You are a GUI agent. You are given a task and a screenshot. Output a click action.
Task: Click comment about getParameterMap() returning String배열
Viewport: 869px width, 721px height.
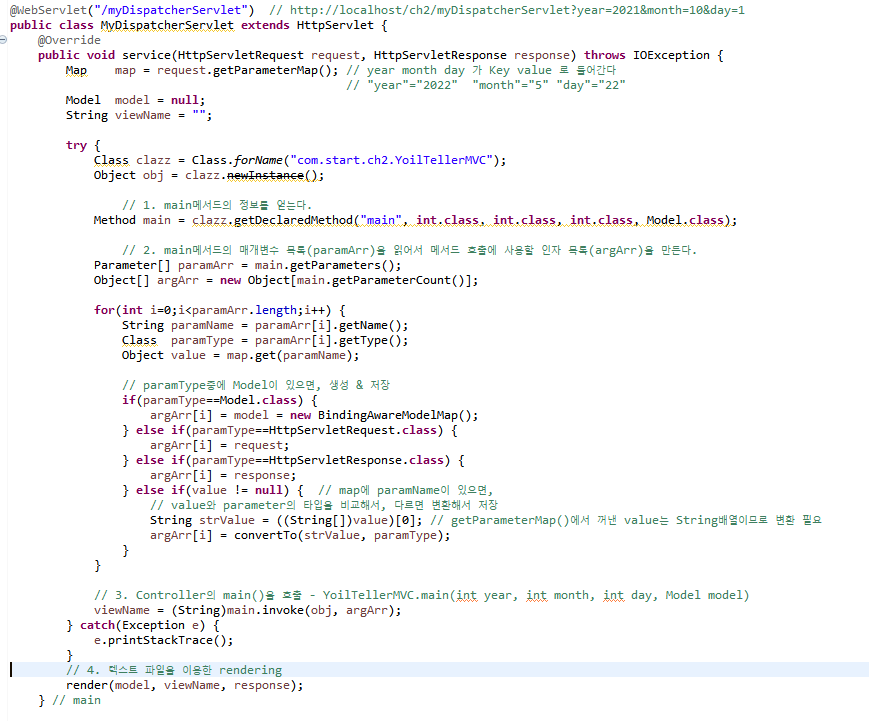click(x=626, y=520)
